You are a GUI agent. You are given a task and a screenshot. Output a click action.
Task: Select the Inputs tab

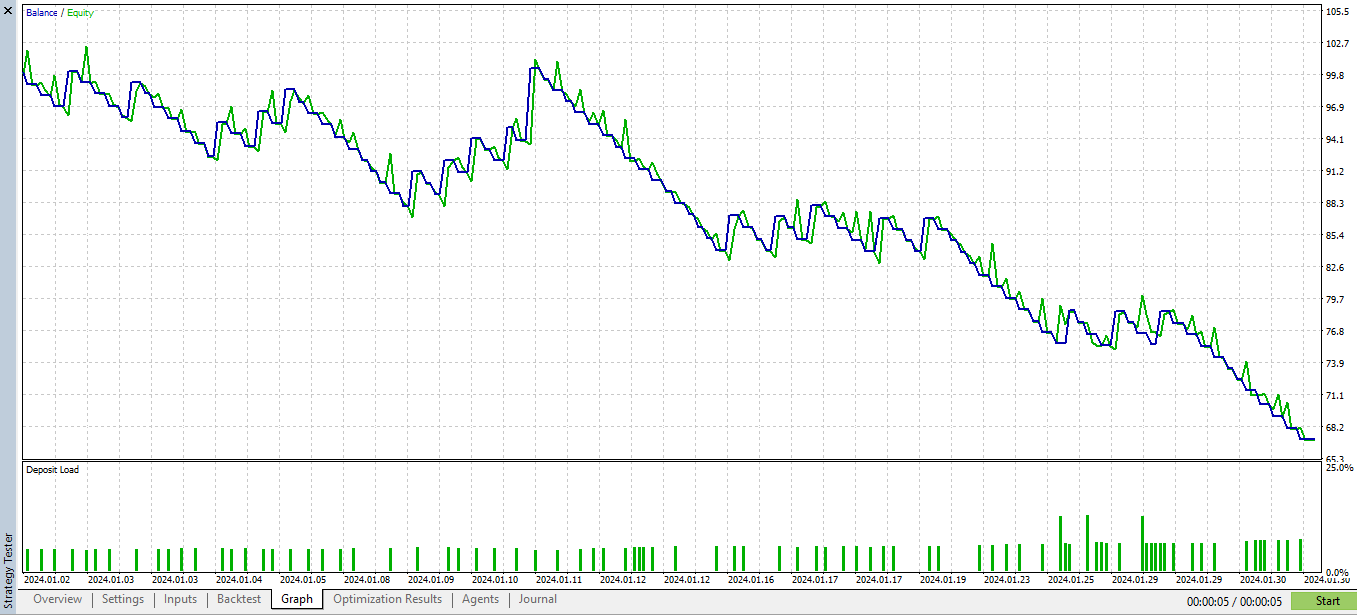tap(180, 599)
